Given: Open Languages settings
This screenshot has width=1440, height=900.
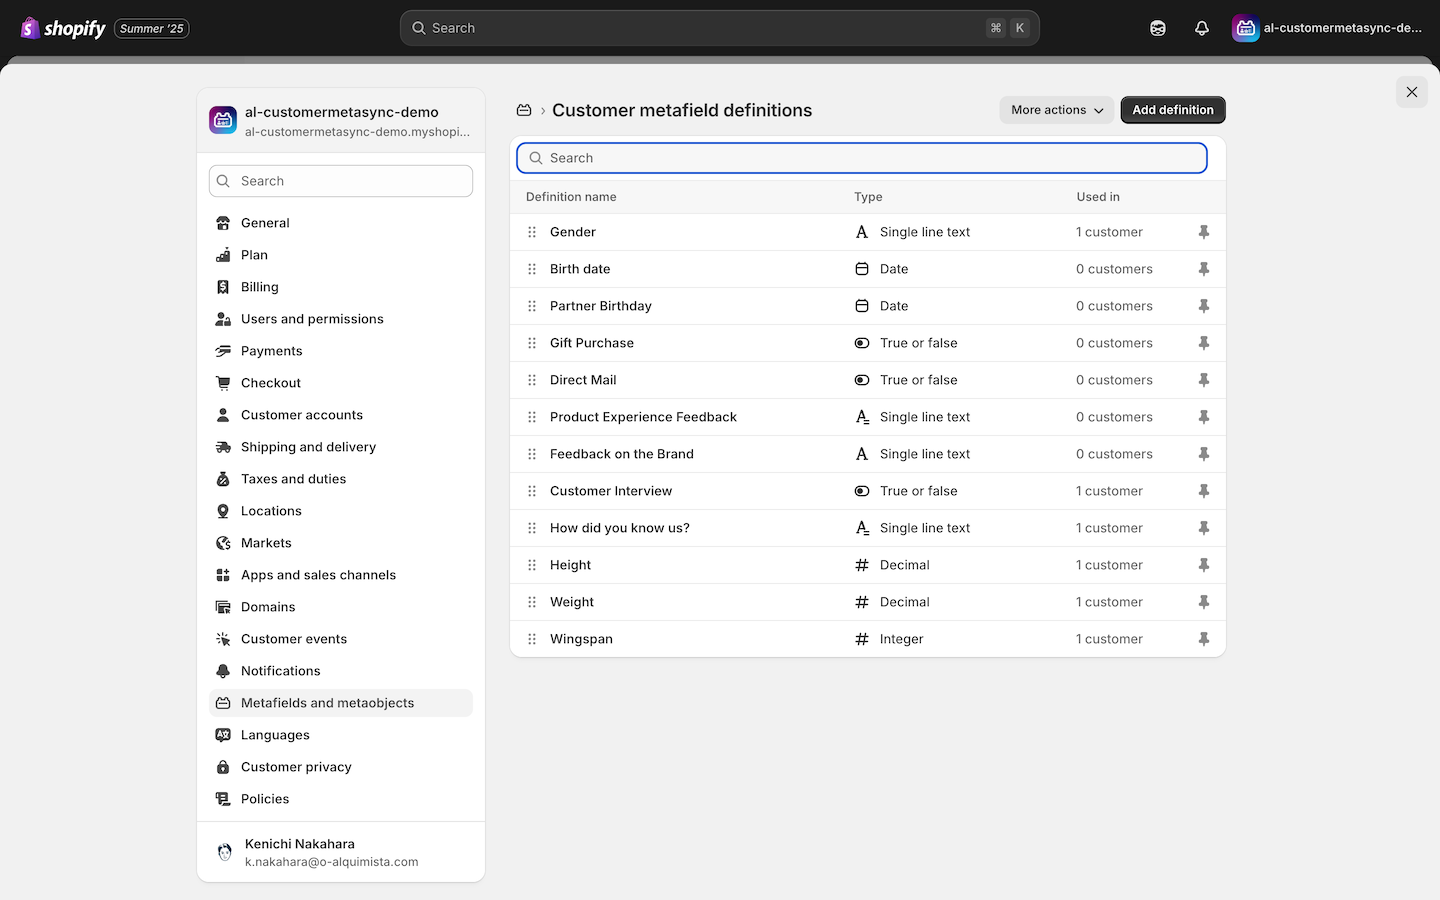Looking at the screenshot, I should click(x=341, y=735).
